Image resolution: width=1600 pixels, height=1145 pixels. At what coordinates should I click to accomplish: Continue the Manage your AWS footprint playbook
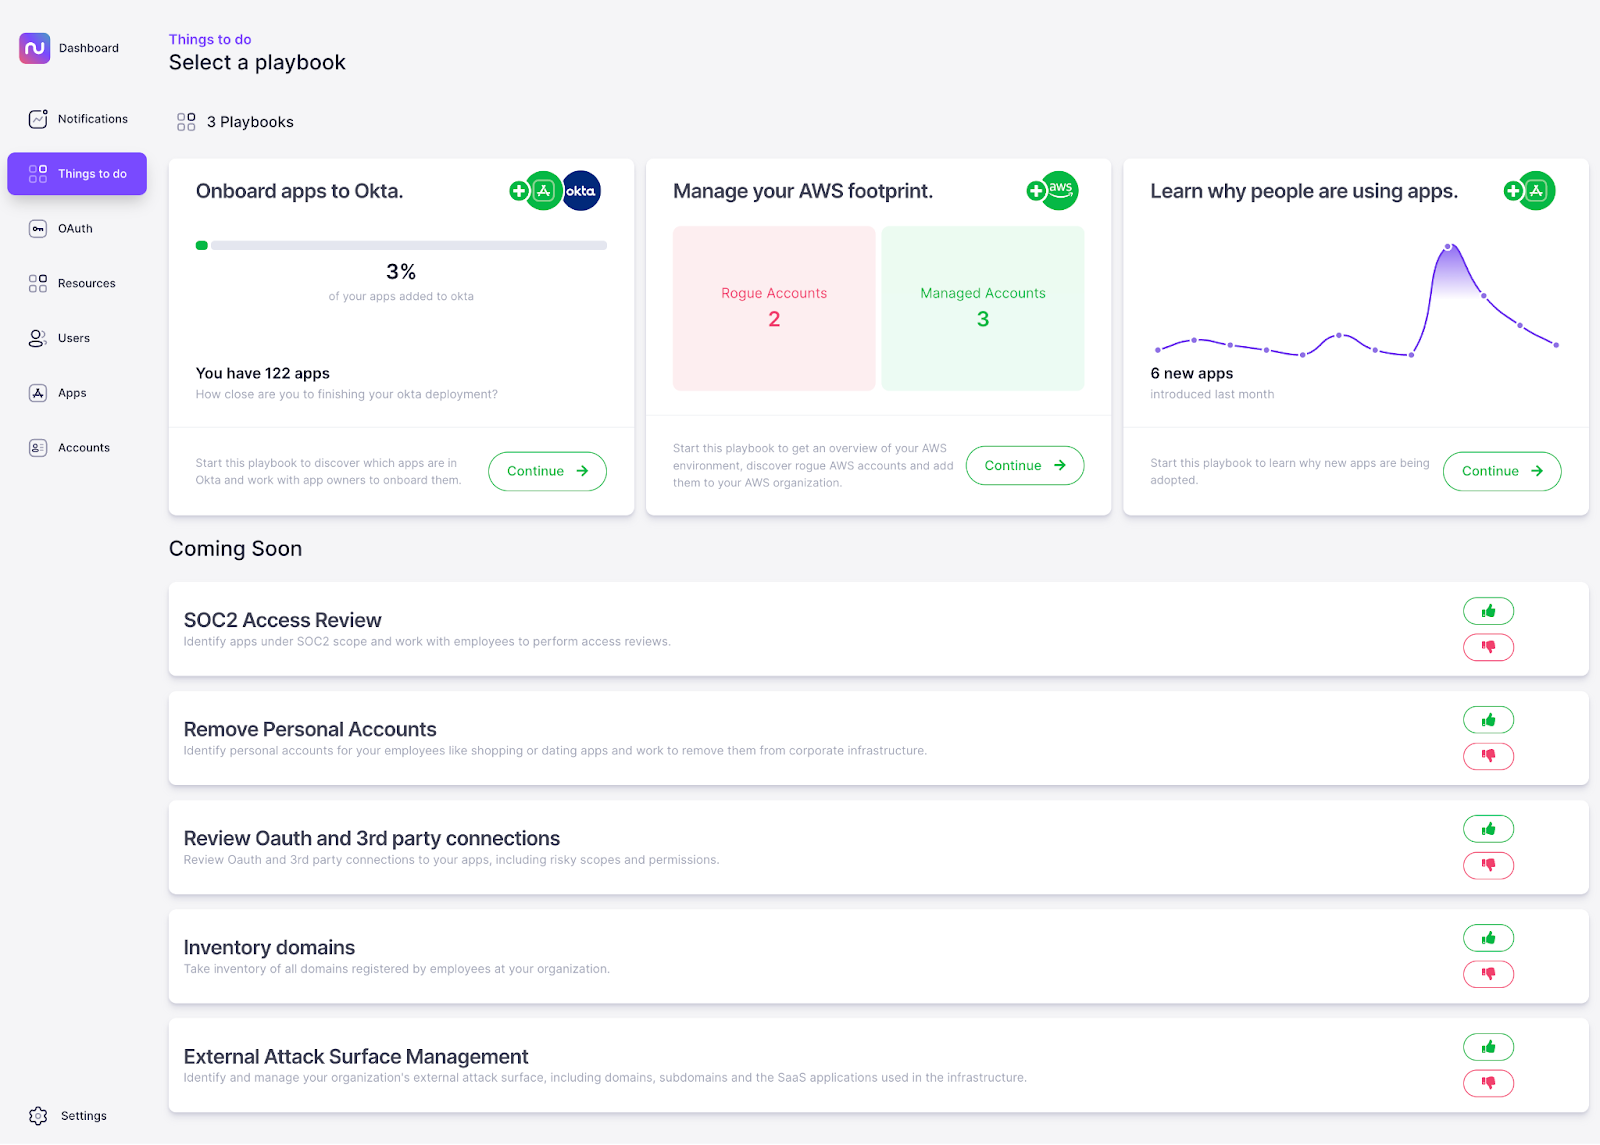[x=1024, y=465]
